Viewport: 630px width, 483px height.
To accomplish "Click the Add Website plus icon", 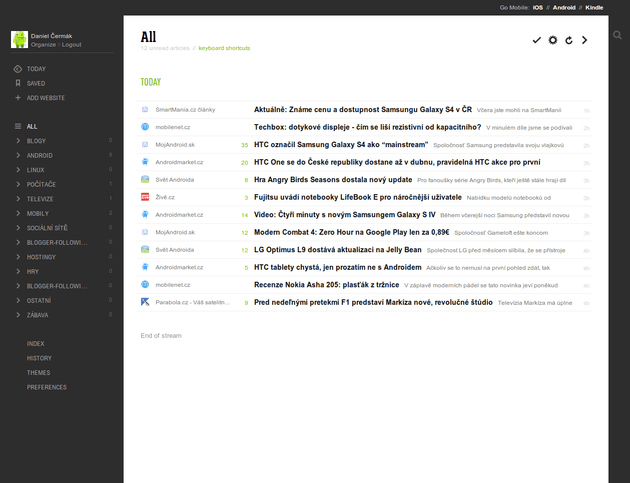I will (x=18, y=98).
